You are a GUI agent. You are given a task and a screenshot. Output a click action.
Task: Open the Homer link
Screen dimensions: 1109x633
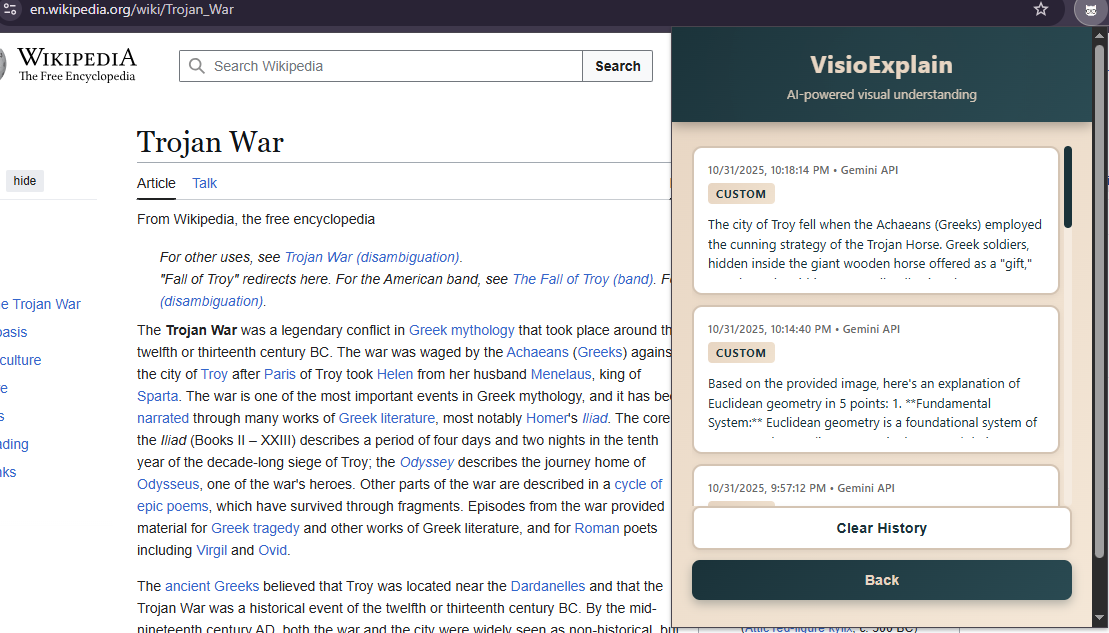click(x=547, y=418)
